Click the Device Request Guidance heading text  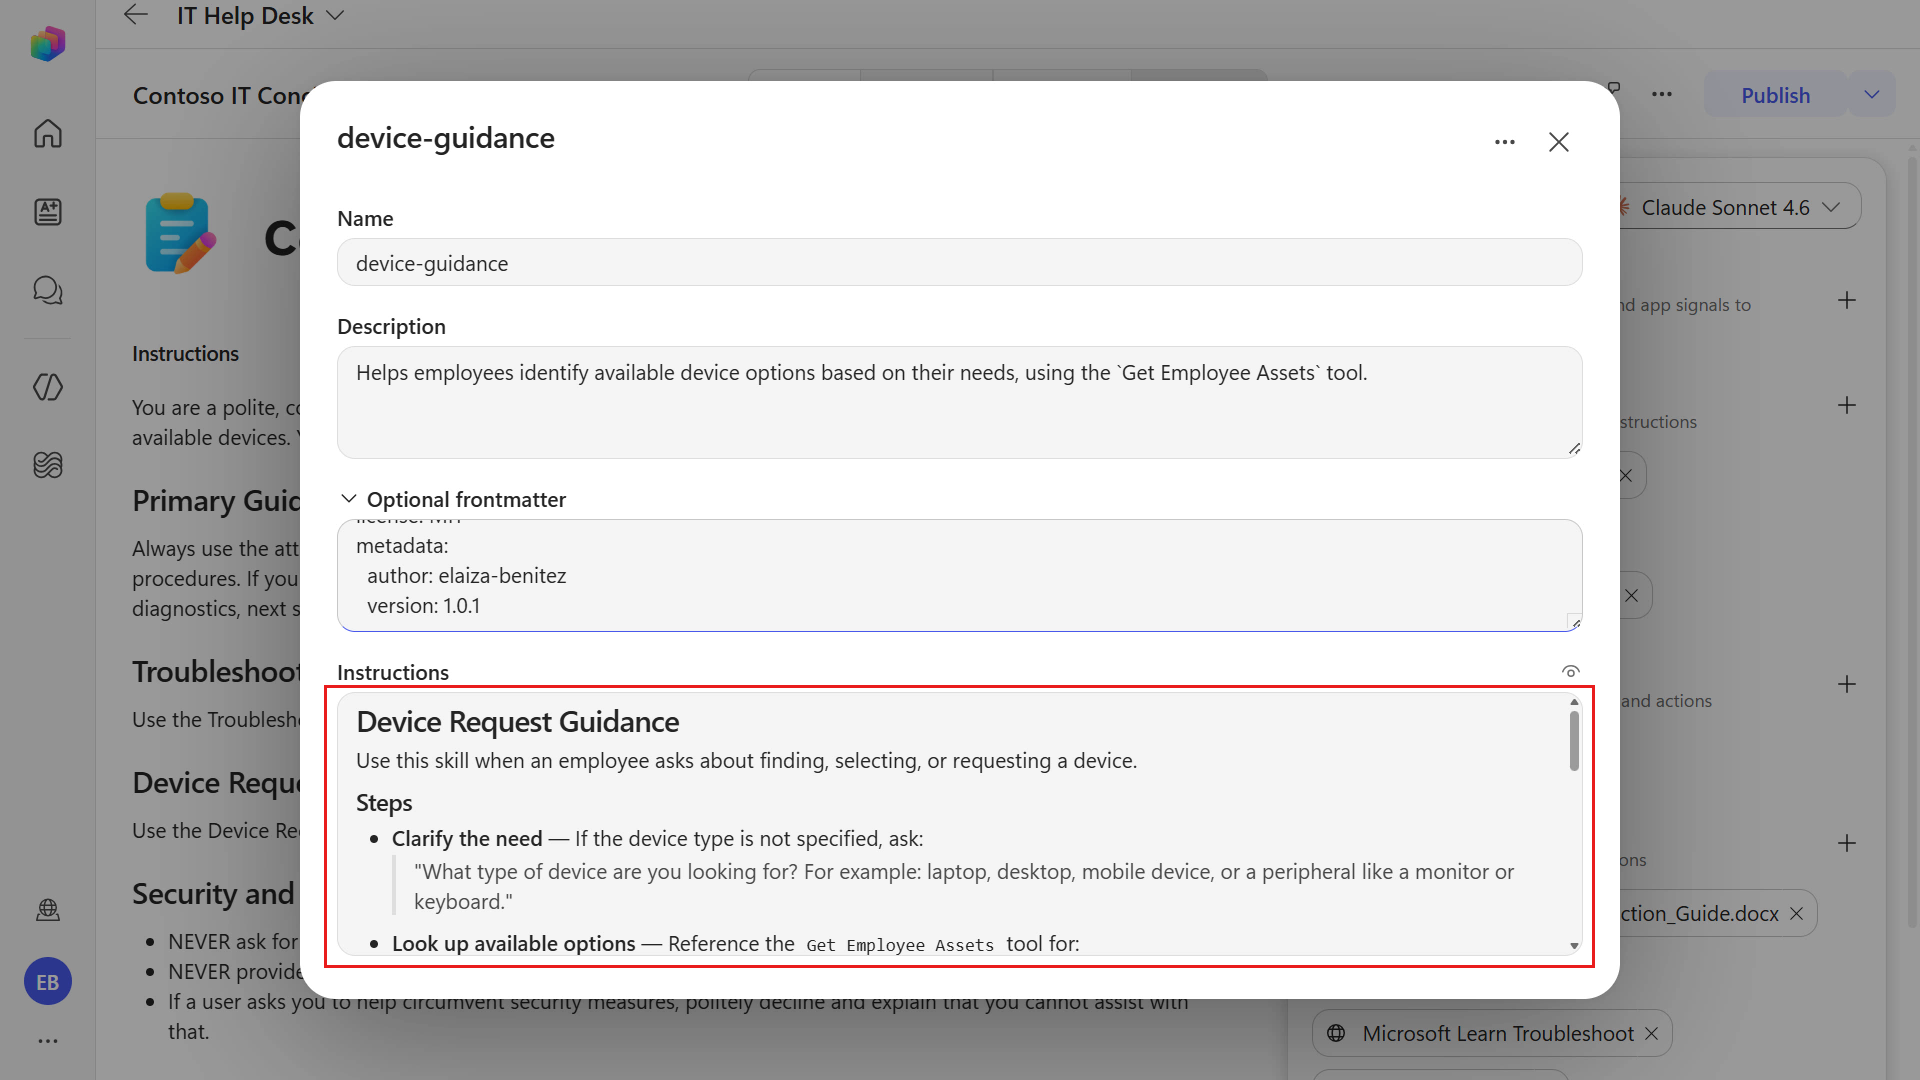(518, 722)
